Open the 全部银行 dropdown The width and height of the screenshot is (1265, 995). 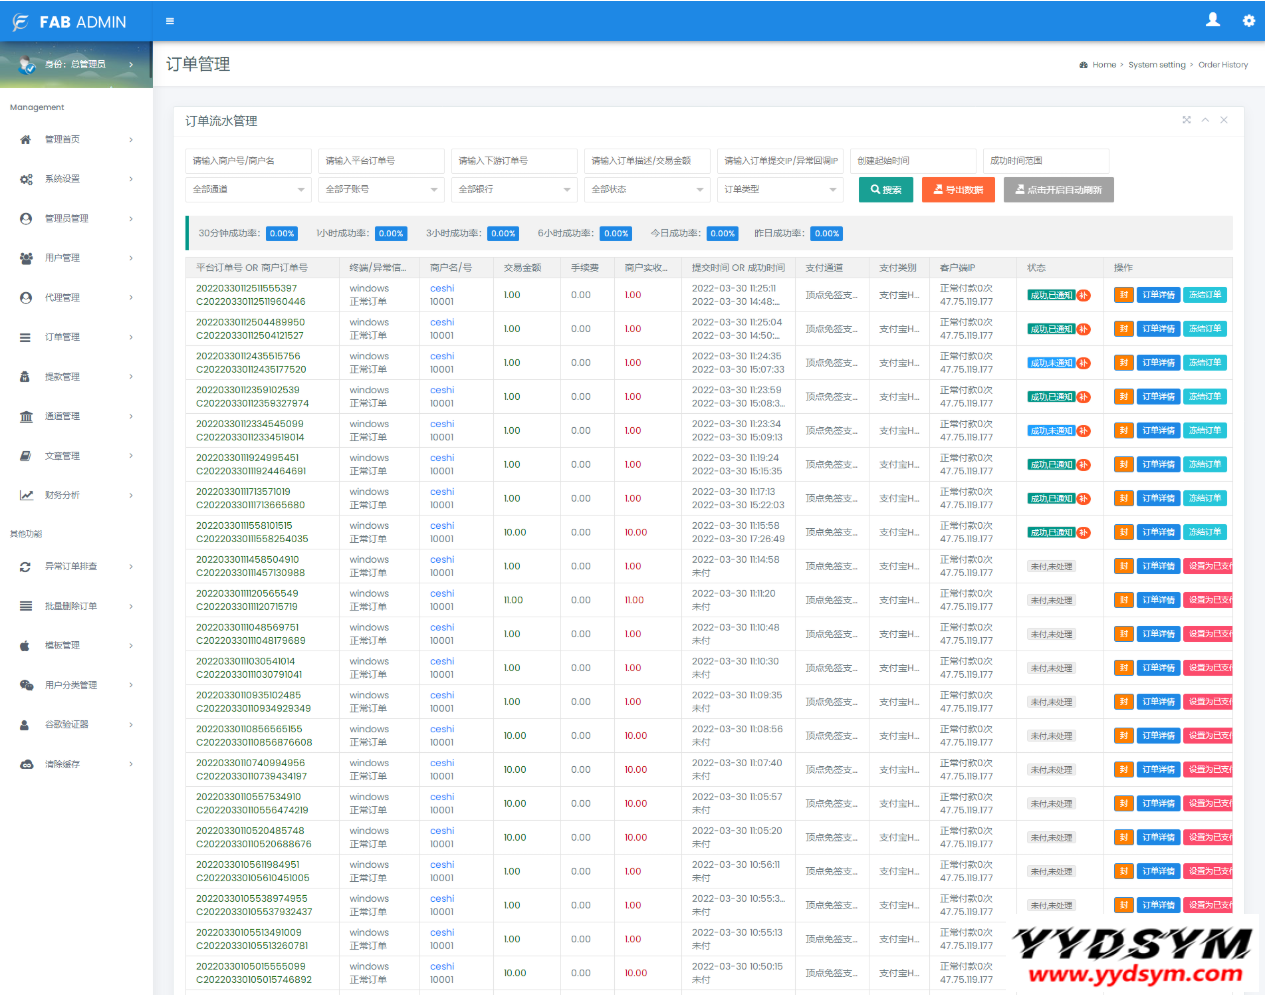(x=514, y=190)
